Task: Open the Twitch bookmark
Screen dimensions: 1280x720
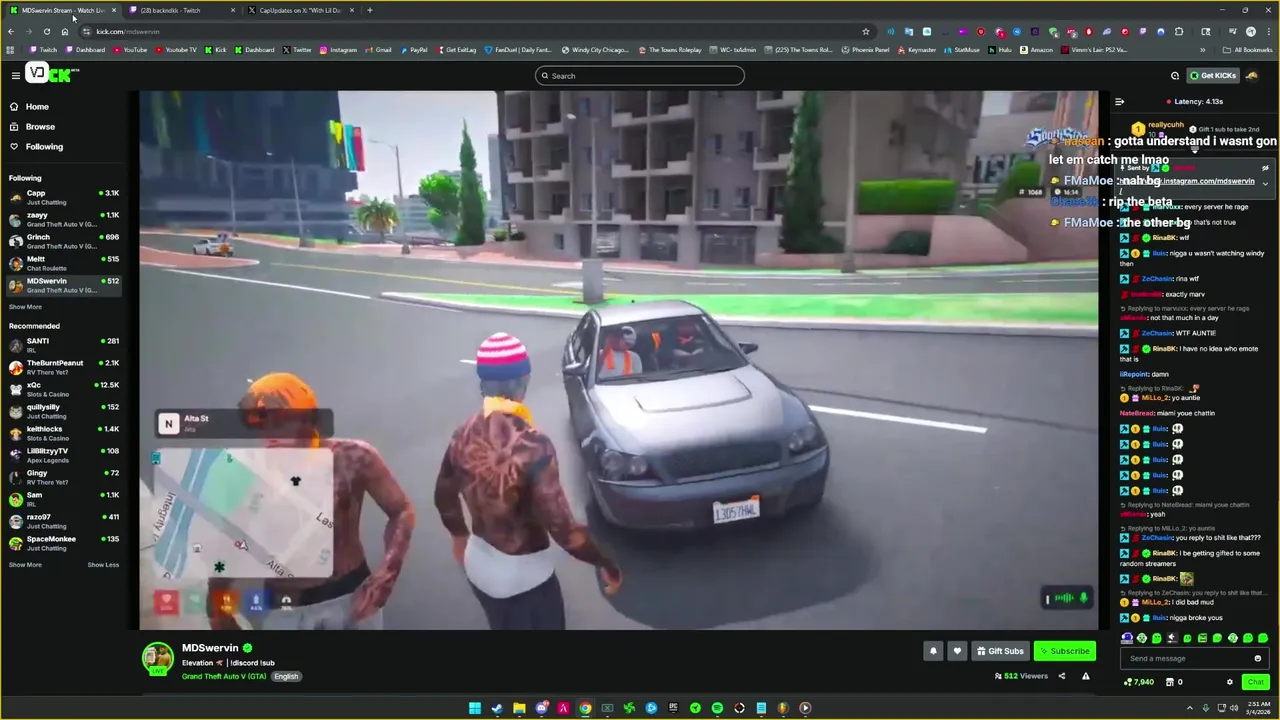Action: click(x=44, y=50)
